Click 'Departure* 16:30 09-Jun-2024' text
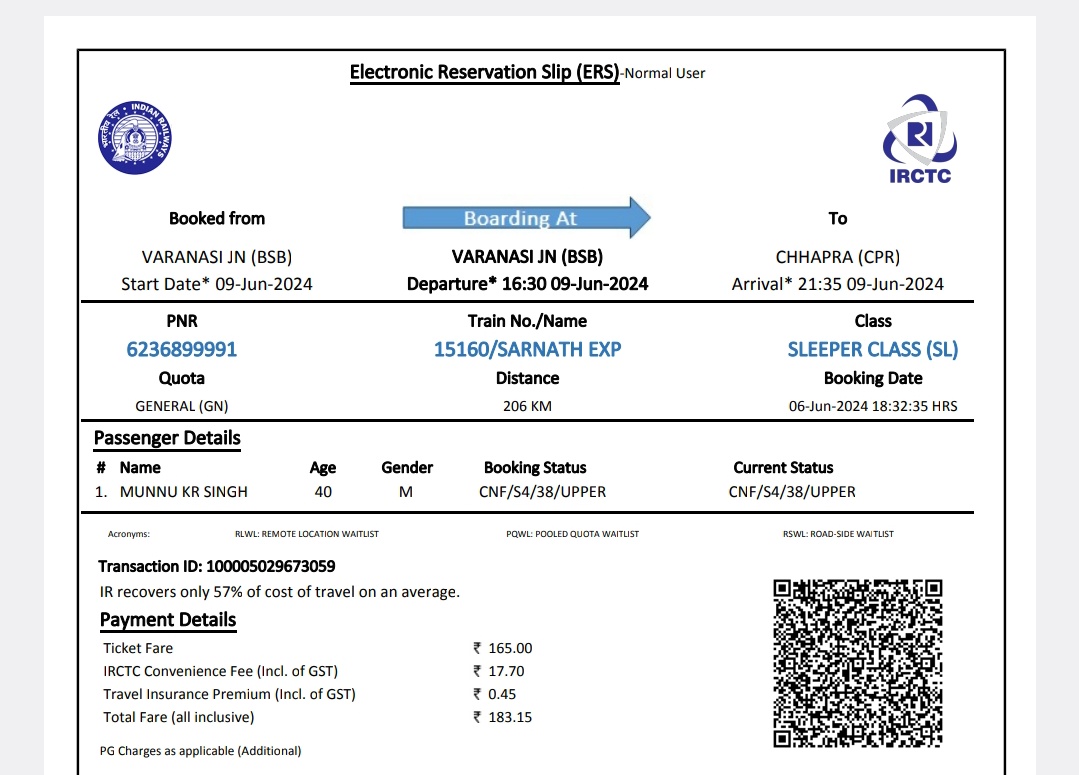This screenshot has width=1079, height=775. (527, 284)
